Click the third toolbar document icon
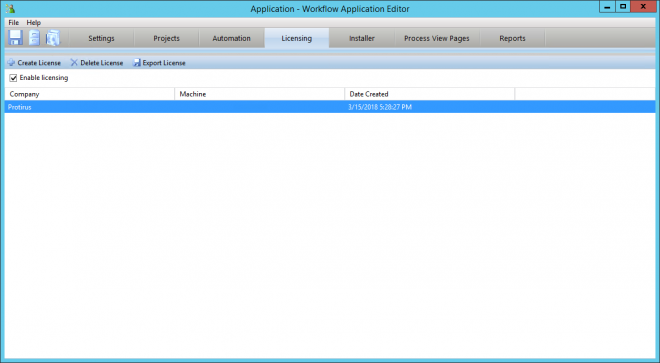The height and width of the screenshot is (363, 660). click(x=53, y=38)
